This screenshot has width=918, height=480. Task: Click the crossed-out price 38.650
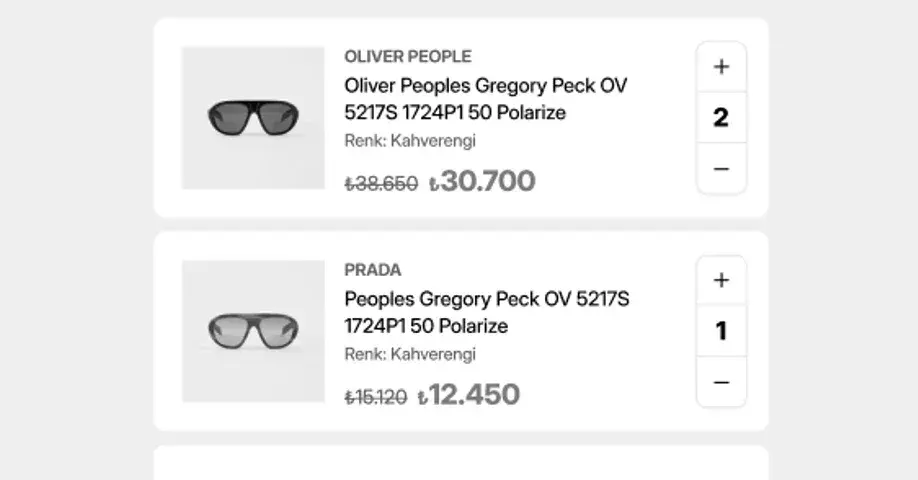pos(381,184)
